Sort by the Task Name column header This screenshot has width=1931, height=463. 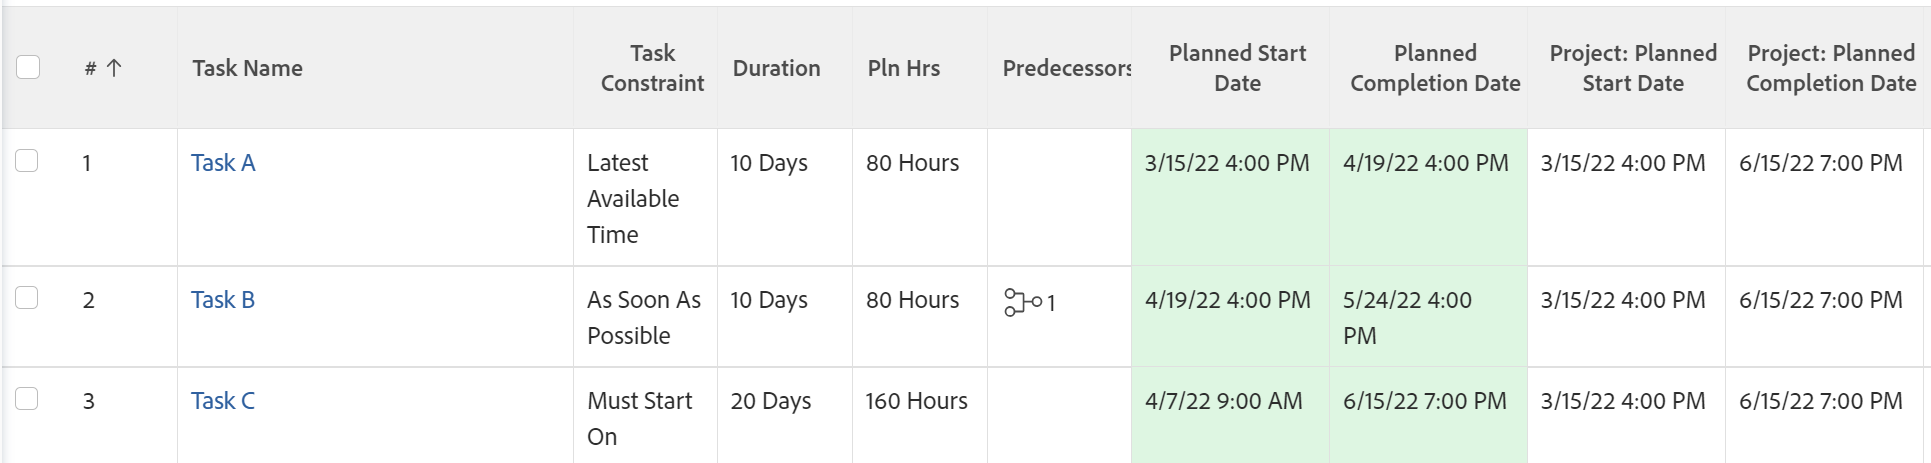click(247, 68)
